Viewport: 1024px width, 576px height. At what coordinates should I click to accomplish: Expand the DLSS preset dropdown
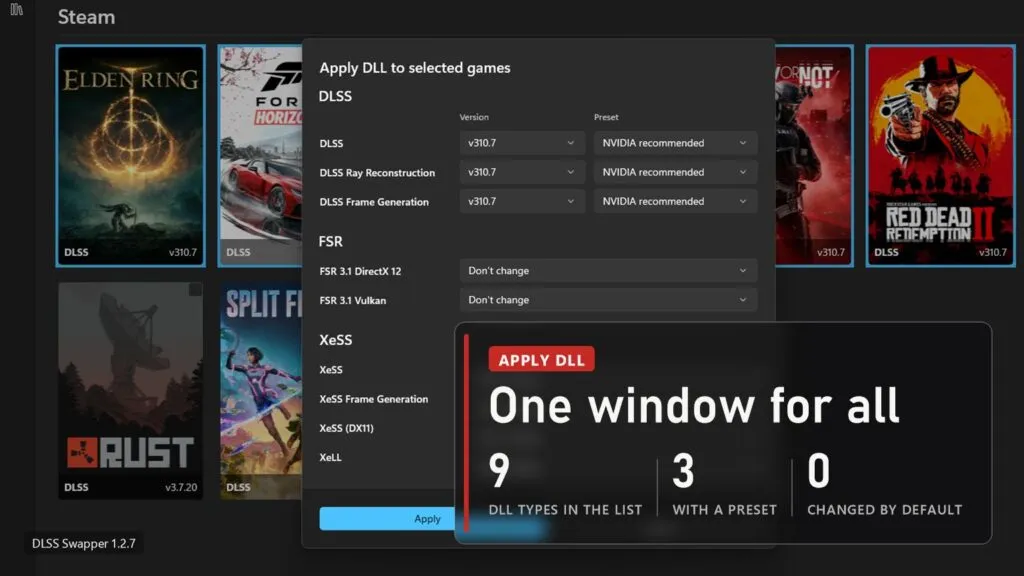675,143
